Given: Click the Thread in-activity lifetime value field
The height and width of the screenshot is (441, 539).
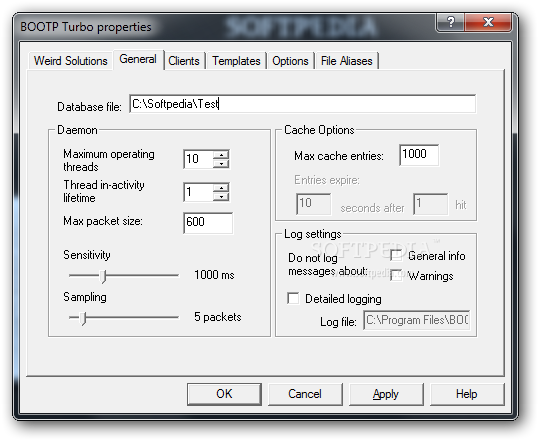Looking at the screenshot, I should coord(198,192).
